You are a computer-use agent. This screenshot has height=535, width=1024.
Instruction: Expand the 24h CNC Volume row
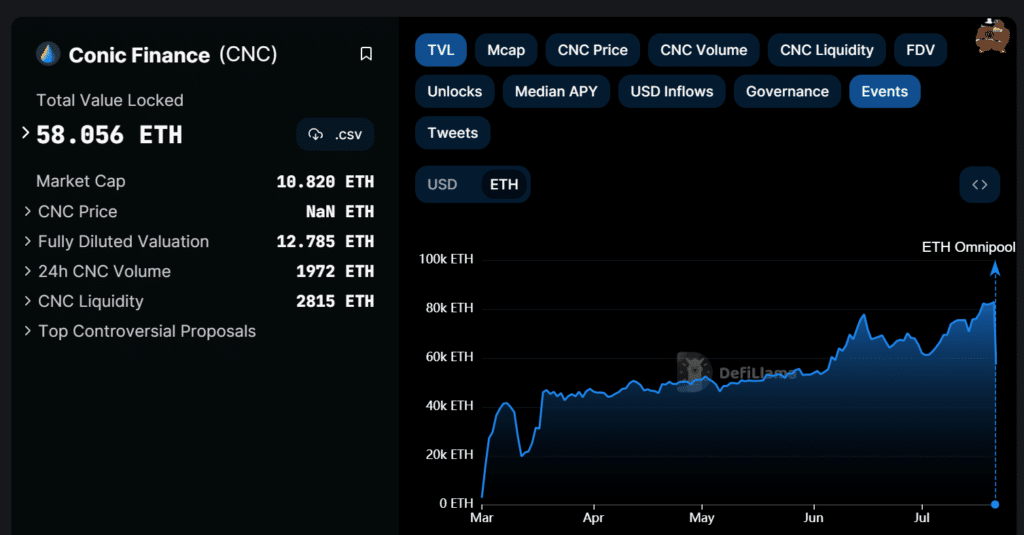27,271
